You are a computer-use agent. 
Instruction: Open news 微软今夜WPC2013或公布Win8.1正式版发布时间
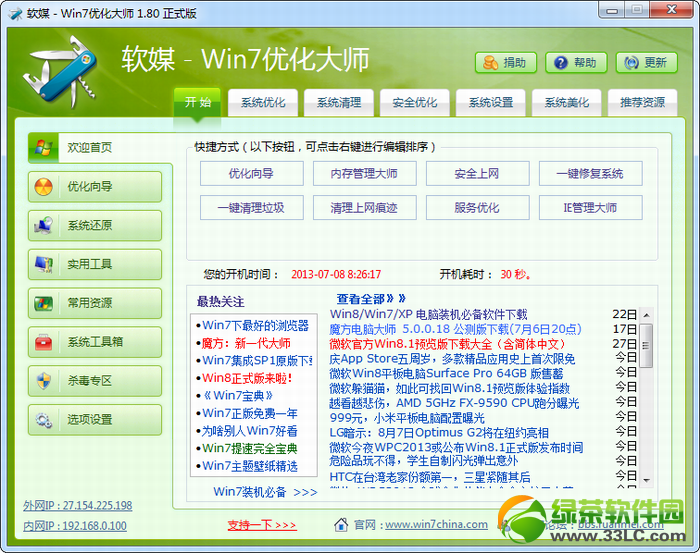(456, 447)
